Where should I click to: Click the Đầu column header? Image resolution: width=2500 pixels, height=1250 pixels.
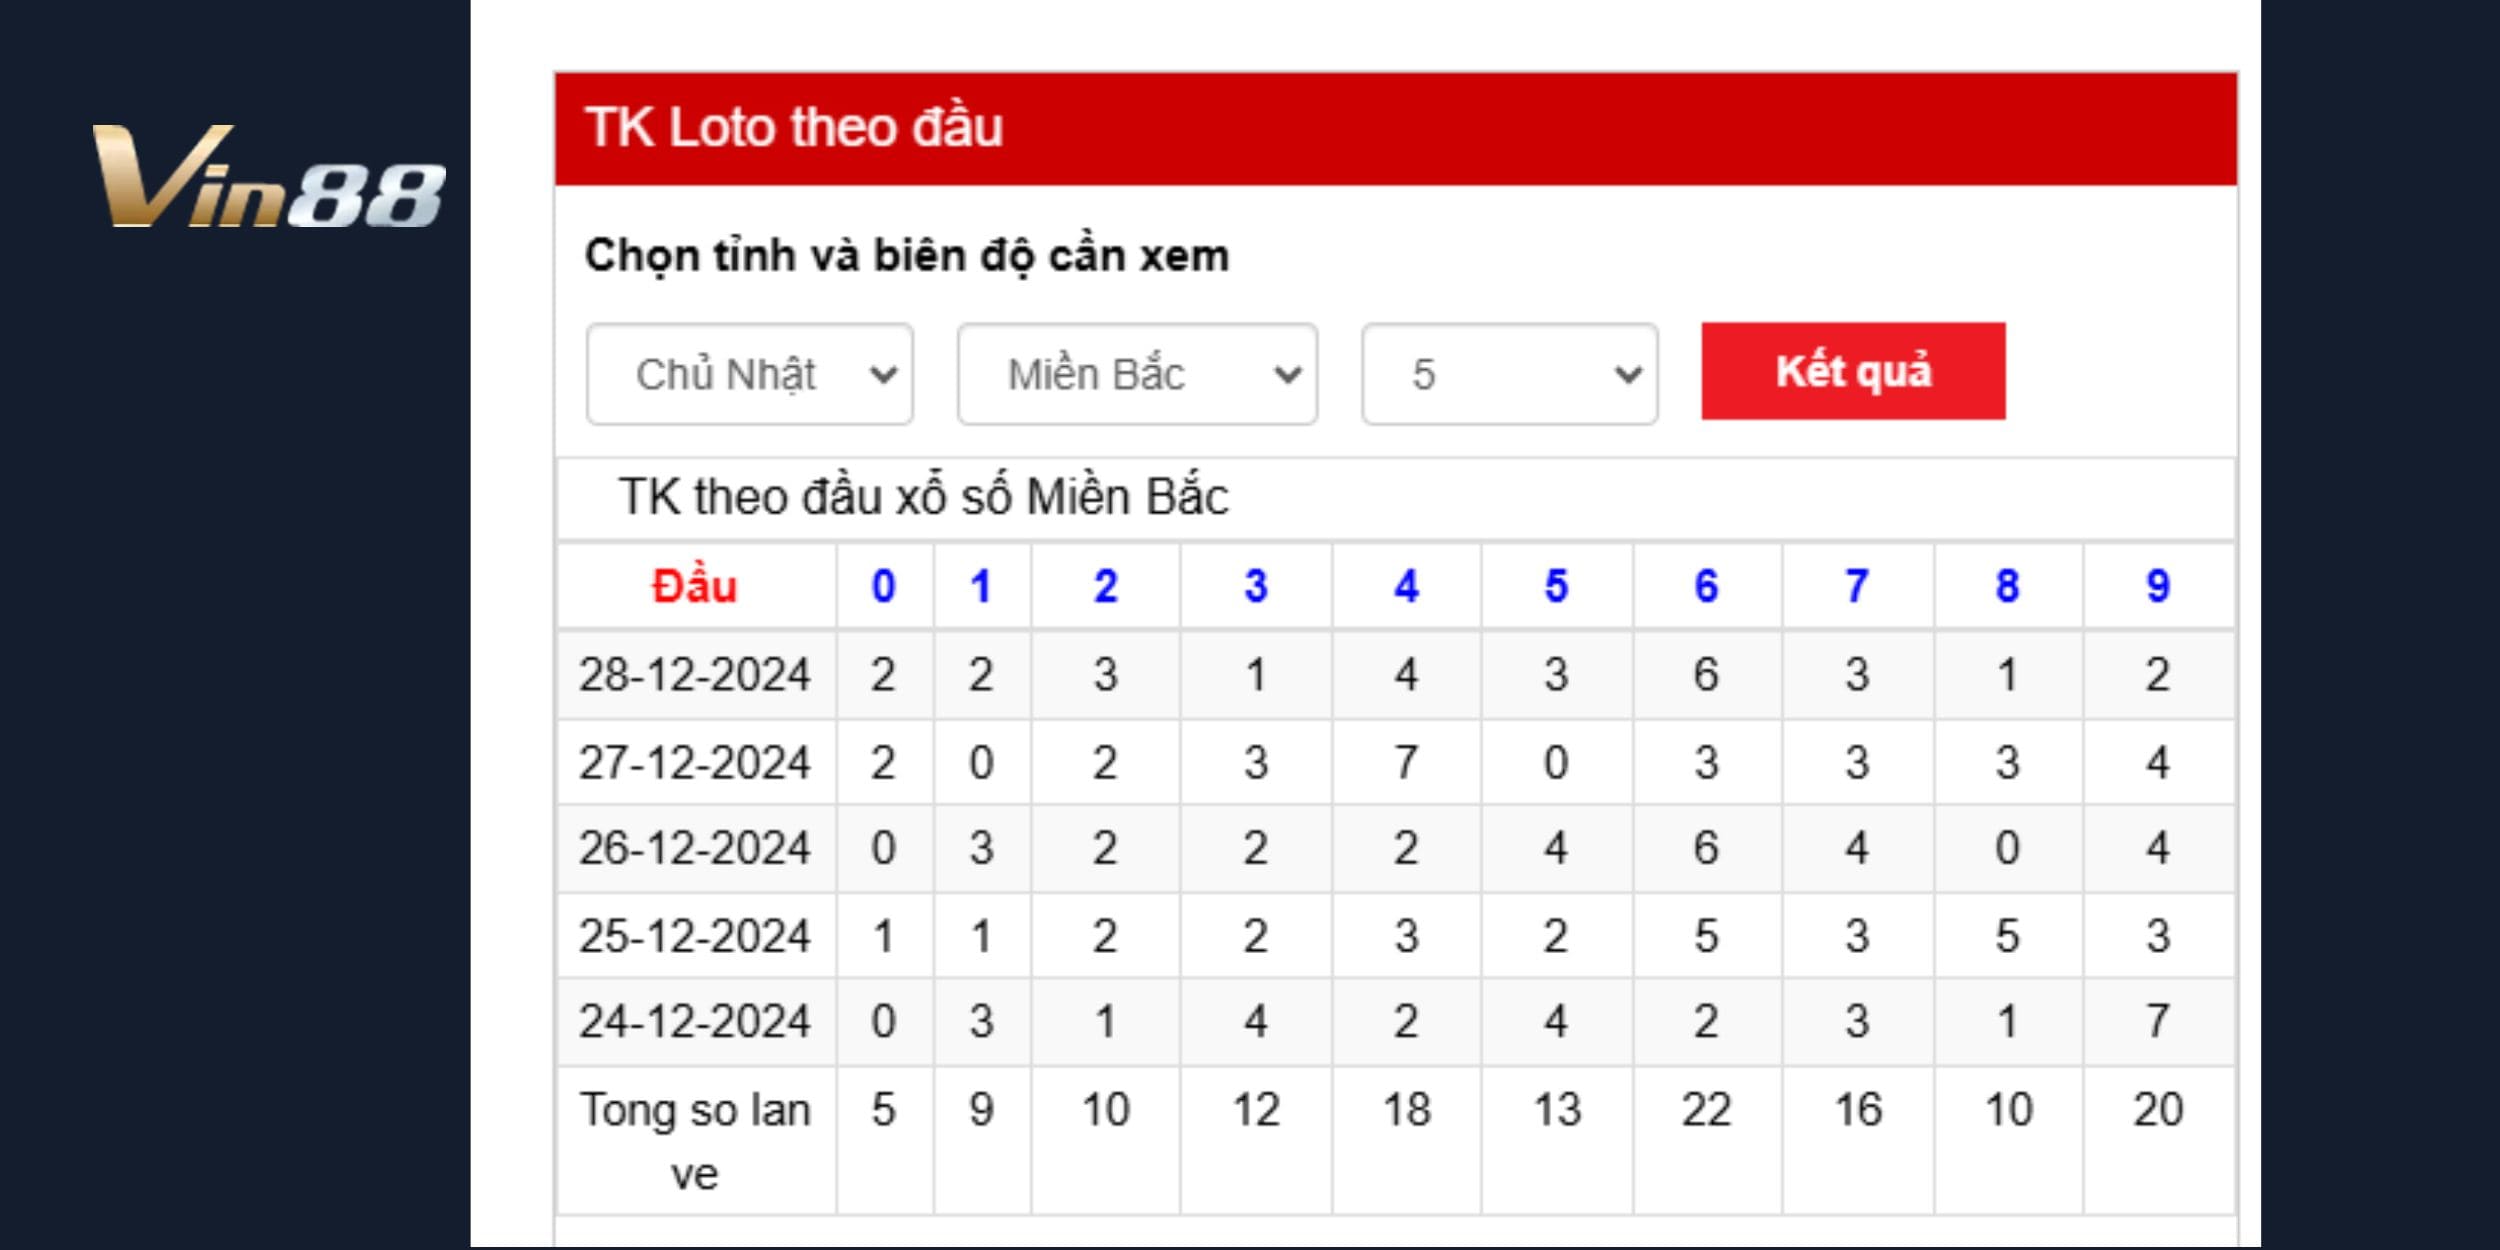pos(697,585)
